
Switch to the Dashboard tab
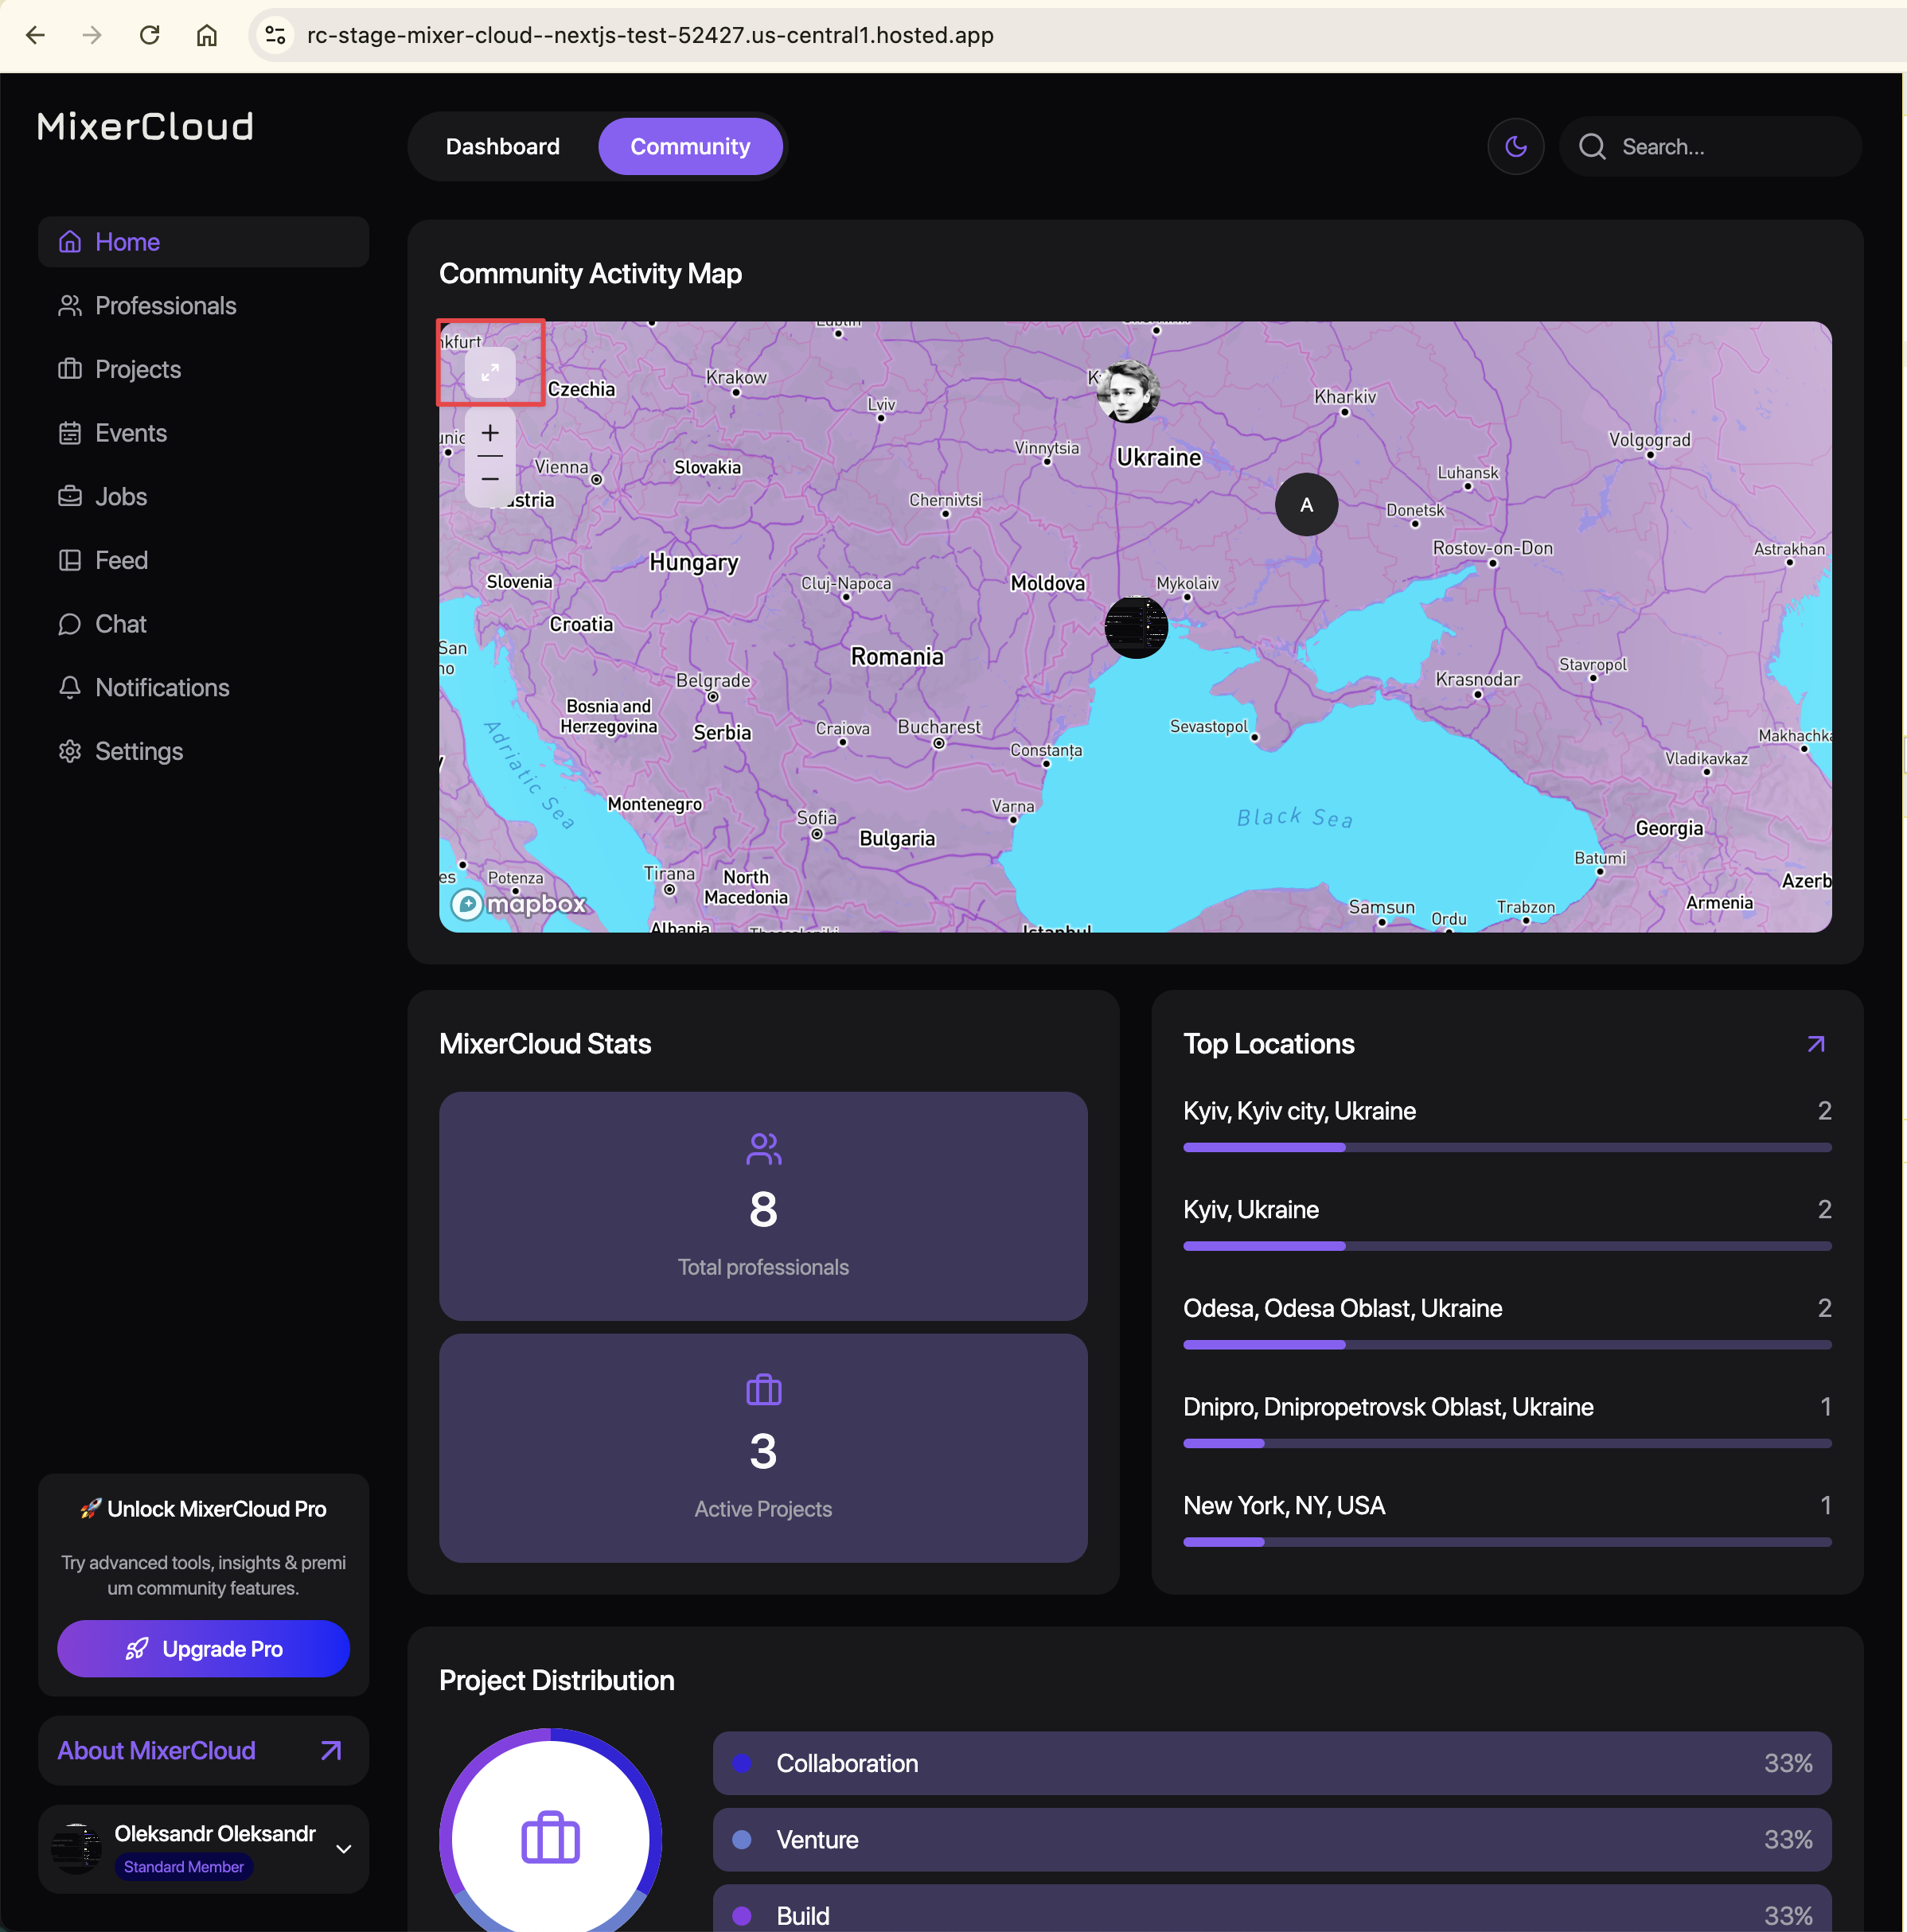(x=502, y=147)
